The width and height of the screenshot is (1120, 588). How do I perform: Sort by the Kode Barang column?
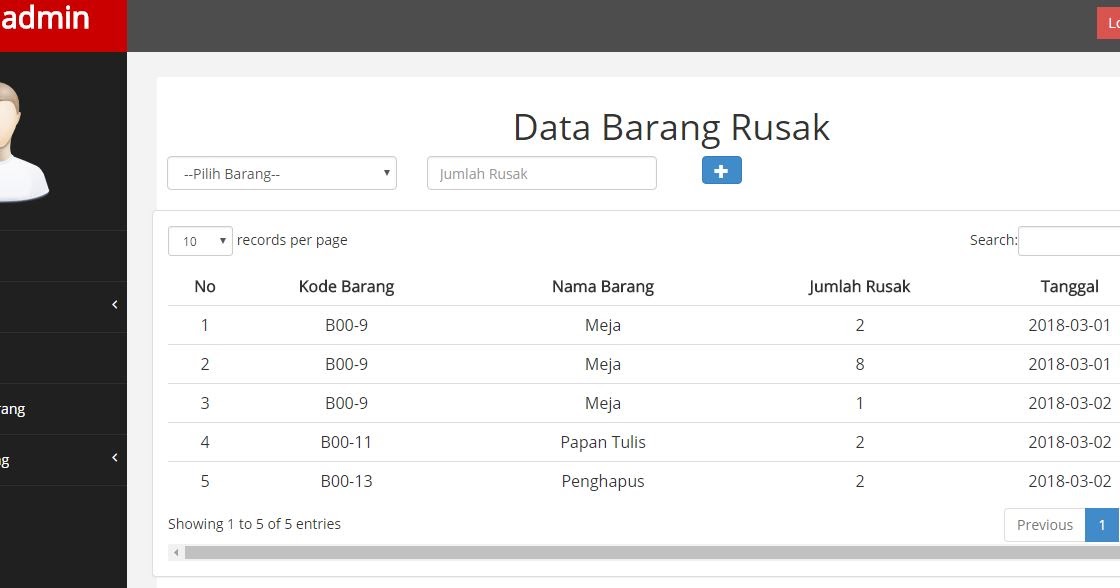(346, 286)
